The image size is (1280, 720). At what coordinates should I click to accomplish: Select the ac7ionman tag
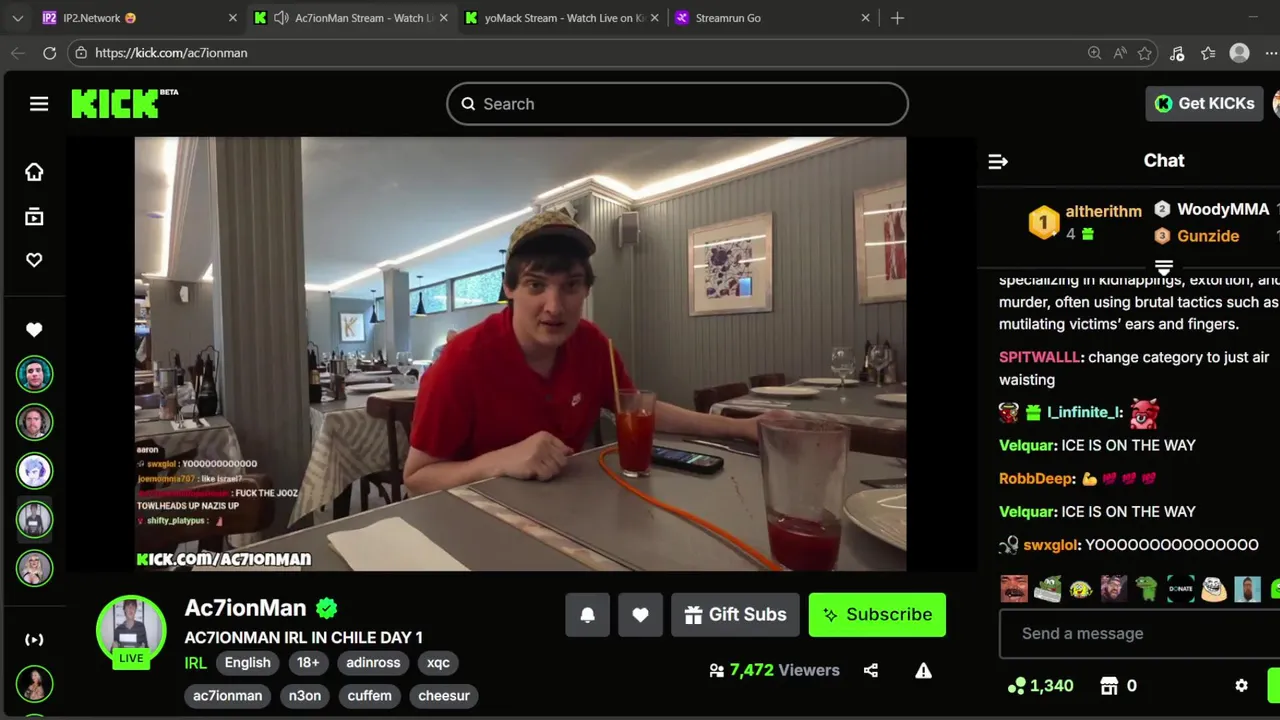[x=227, y=696]
